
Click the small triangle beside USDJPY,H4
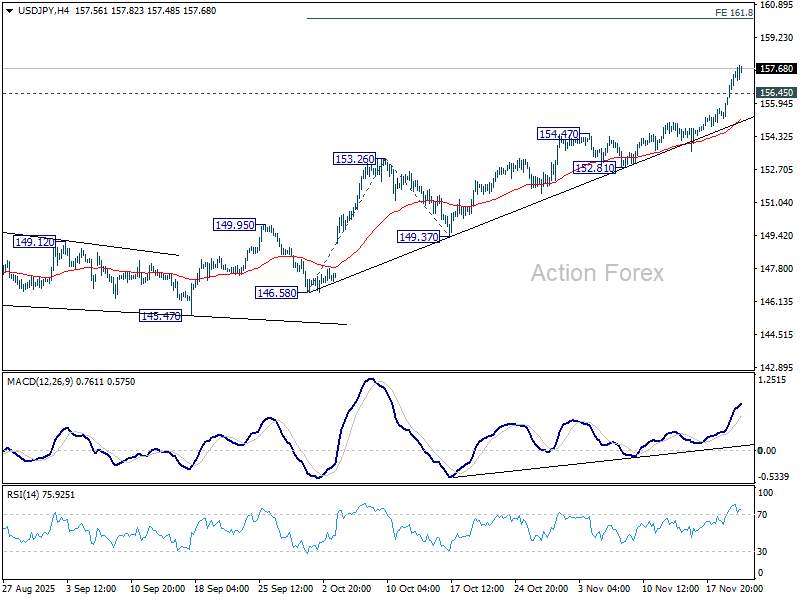coord(8,9)
